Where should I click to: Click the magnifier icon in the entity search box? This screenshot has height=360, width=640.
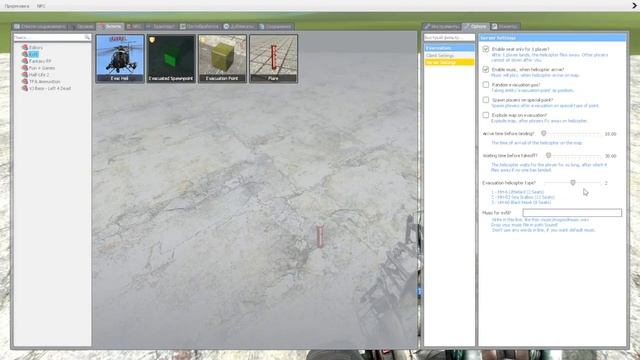(87, 38)
